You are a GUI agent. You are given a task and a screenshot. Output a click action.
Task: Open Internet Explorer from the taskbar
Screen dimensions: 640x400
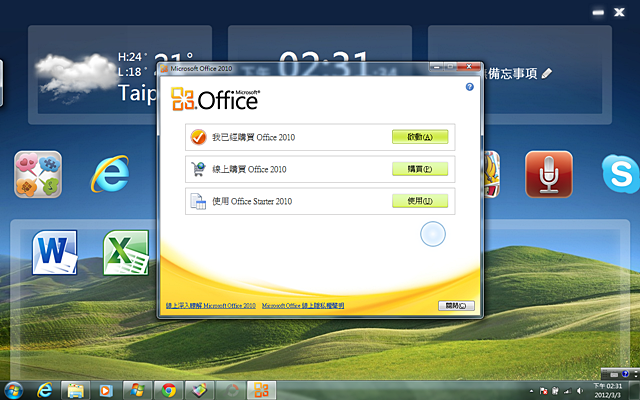[44, 391]
